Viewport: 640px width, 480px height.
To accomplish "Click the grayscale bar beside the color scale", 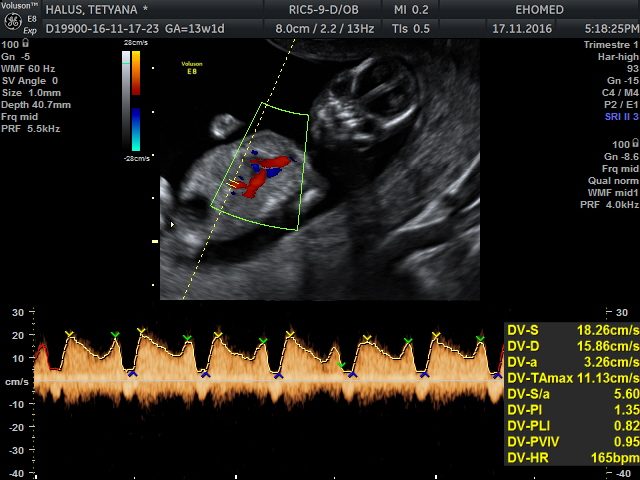I will (126, 100).
